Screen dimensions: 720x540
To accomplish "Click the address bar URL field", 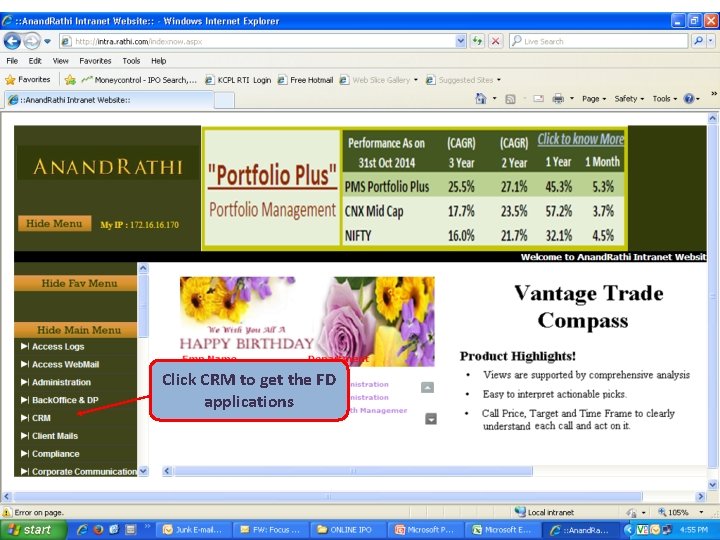I will click(258, 41).
